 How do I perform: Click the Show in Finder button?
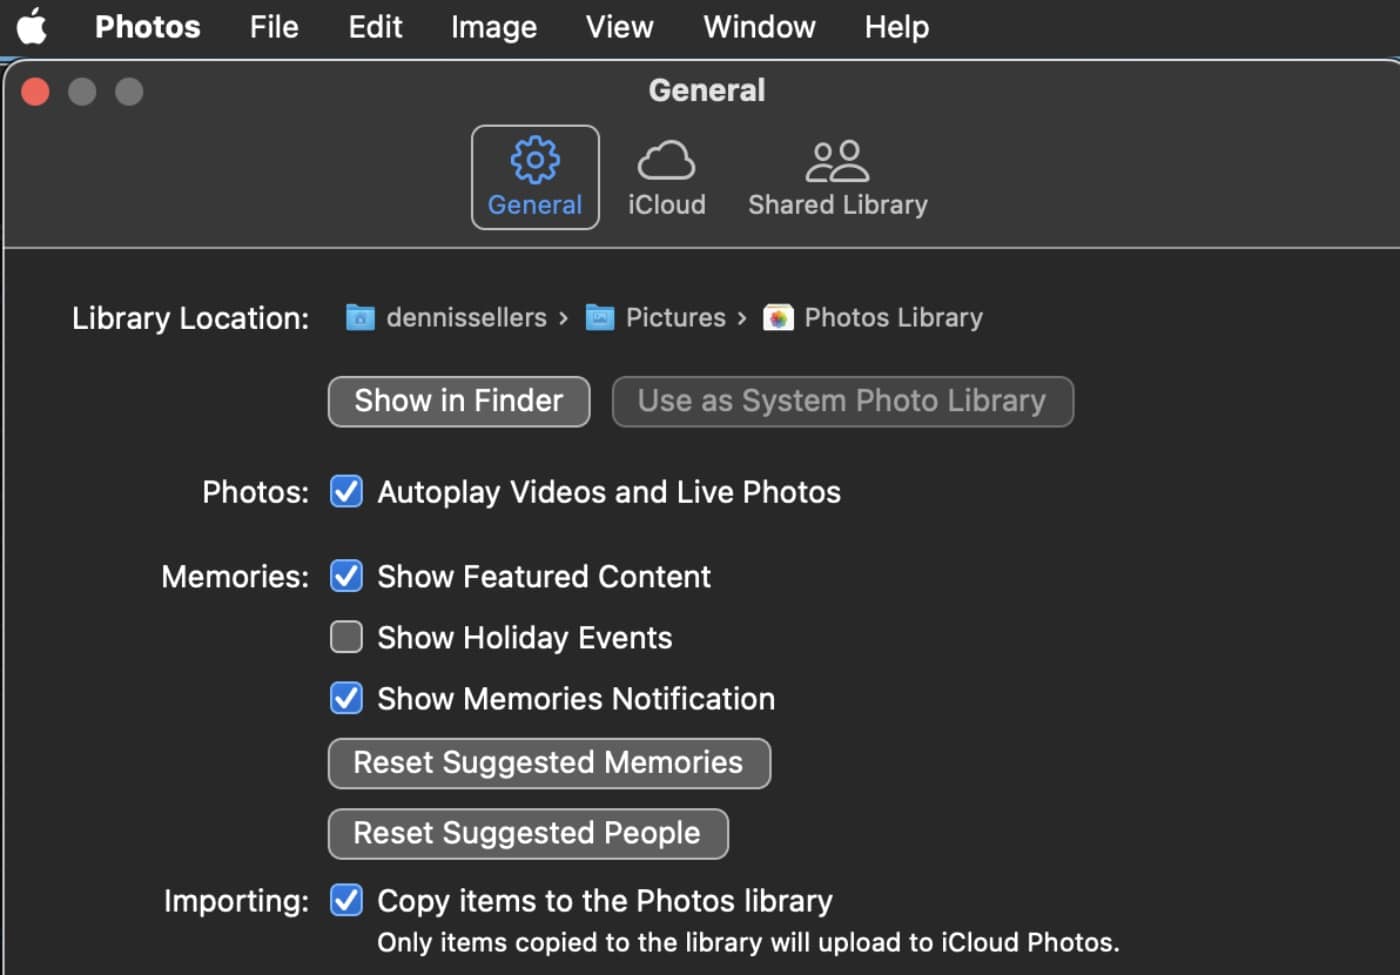click(458, 401)
